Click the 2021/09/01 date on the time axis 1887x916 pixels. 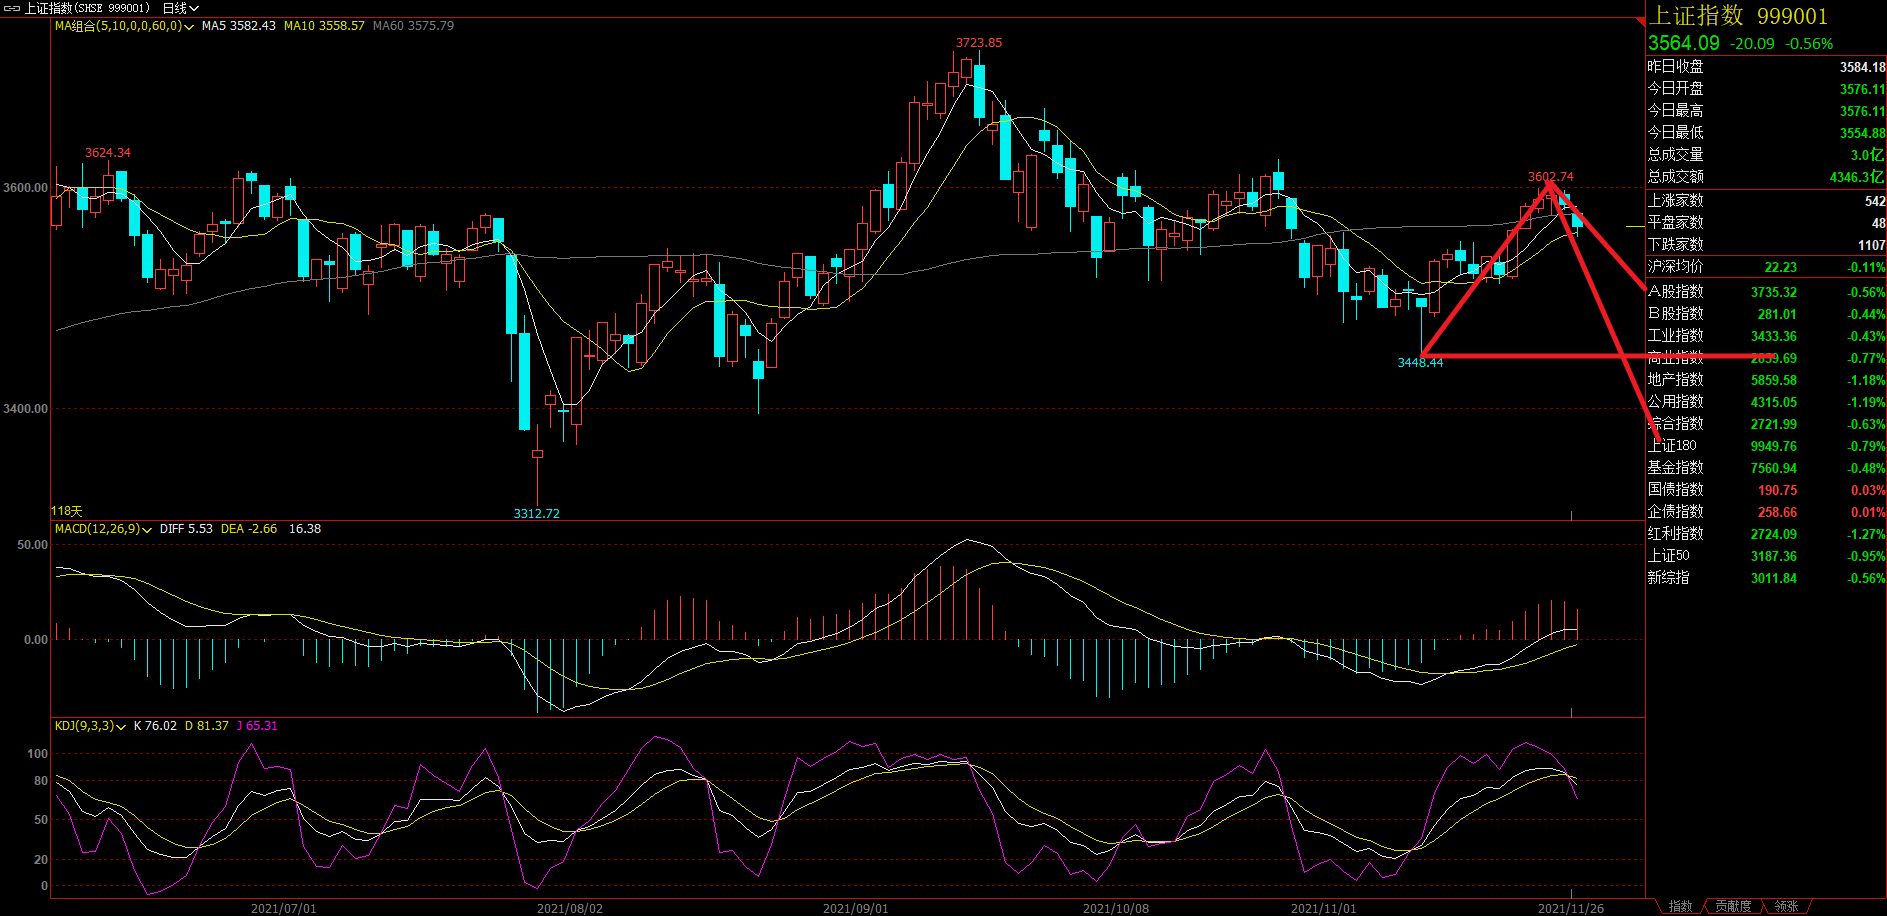tap(855, 908)
